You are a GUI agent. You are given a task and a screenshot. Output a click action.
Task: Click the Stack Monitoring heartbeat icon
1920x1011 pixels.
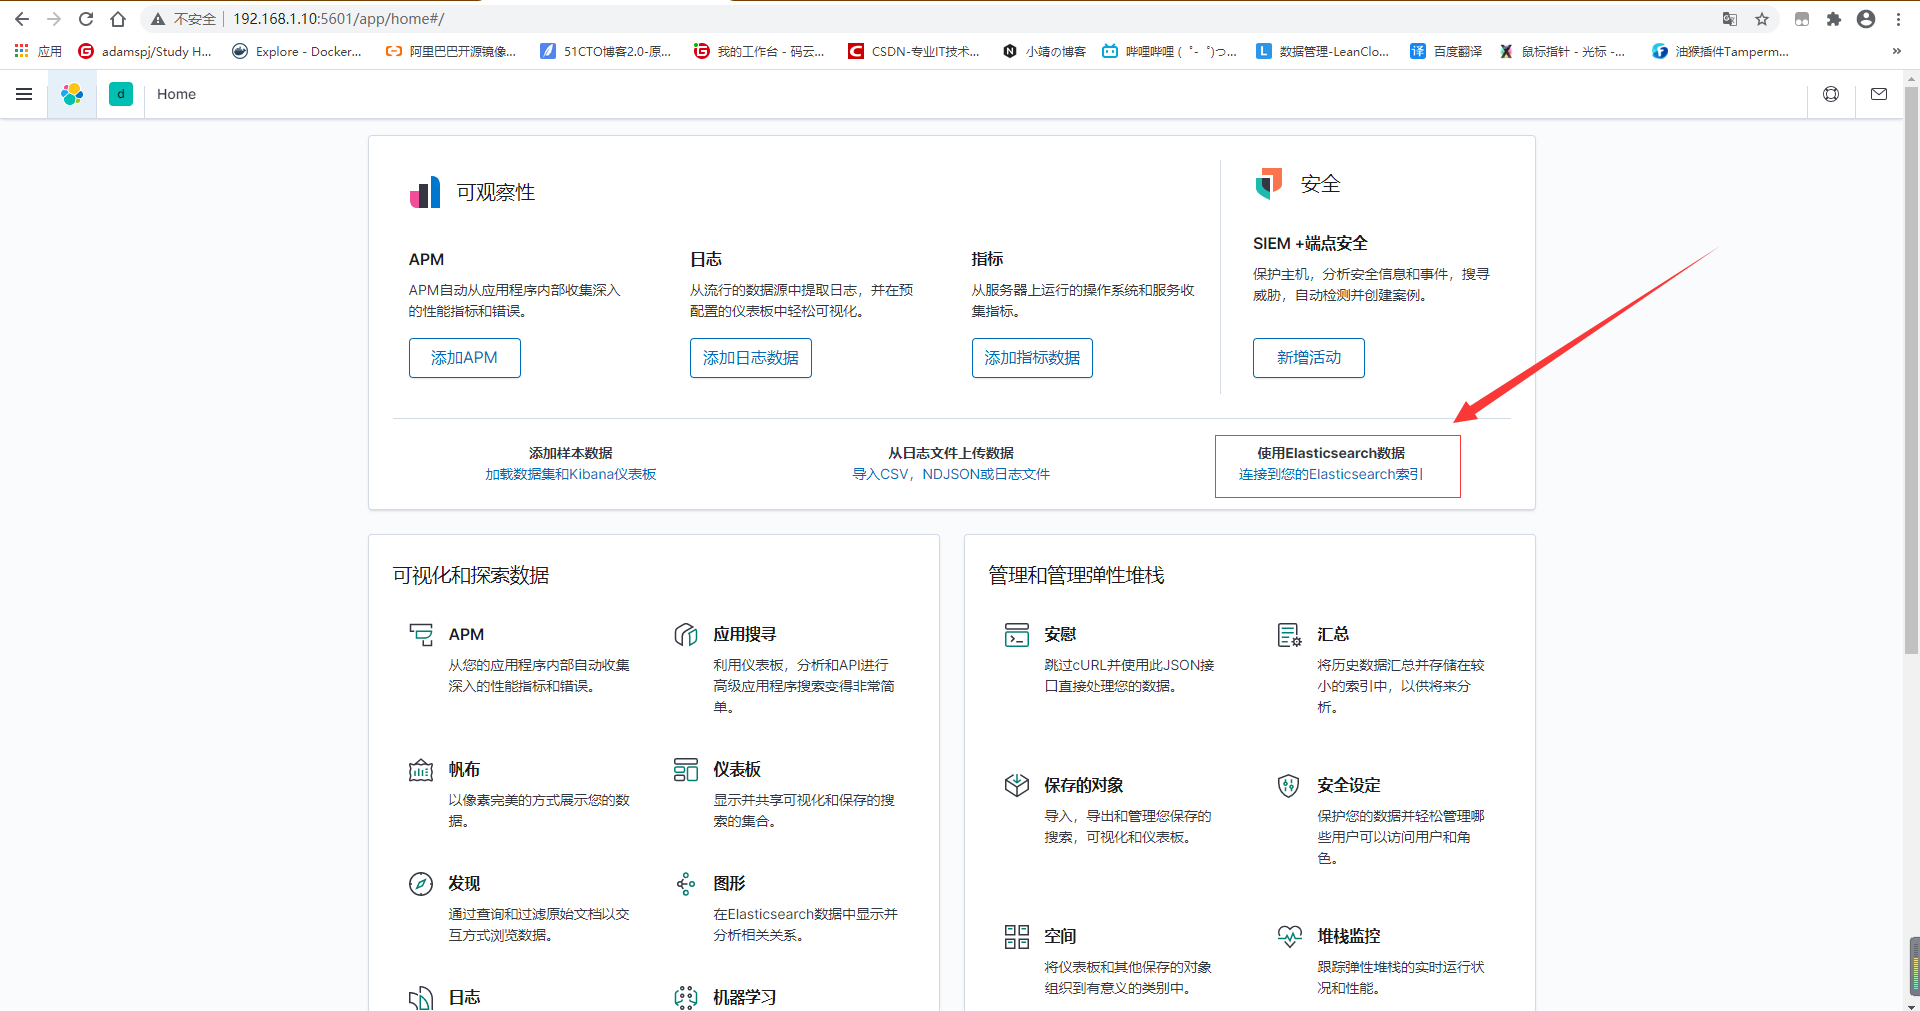click(x=1290, y=936)
